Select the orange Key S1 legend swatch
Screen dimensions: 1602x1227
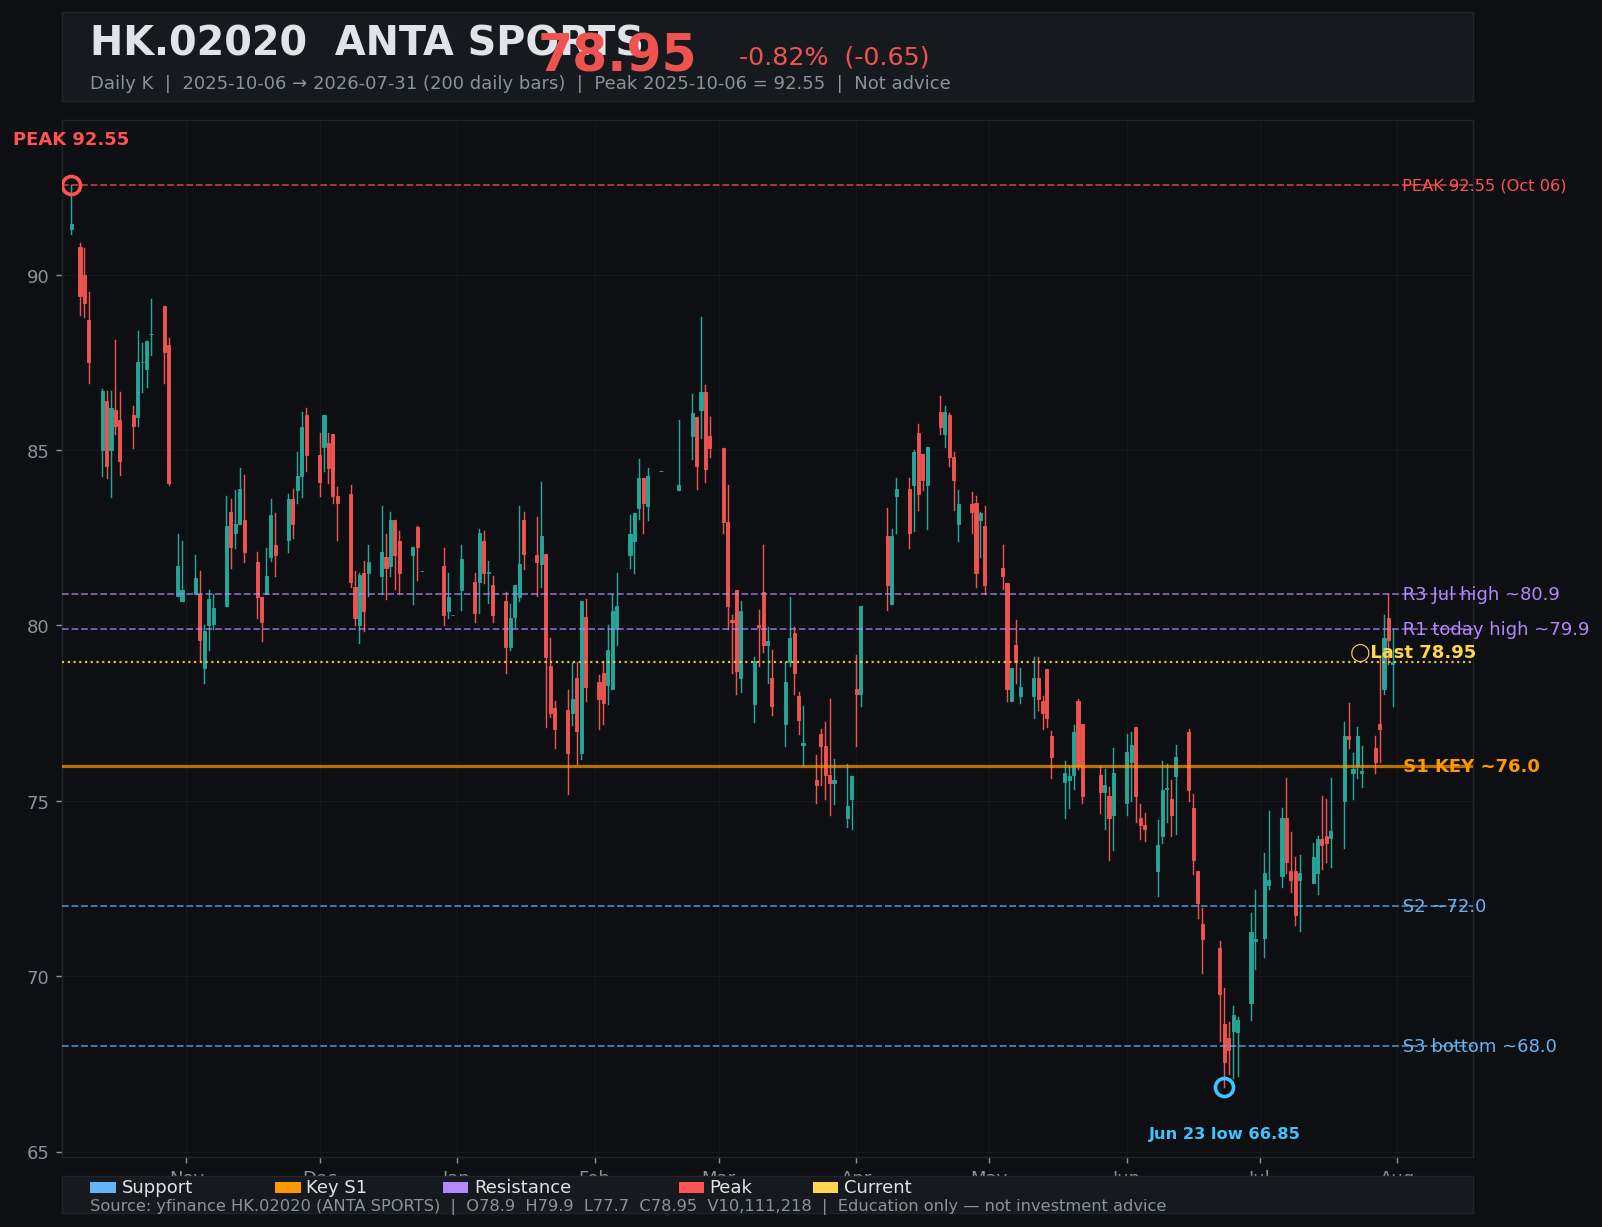[288, 1188]
